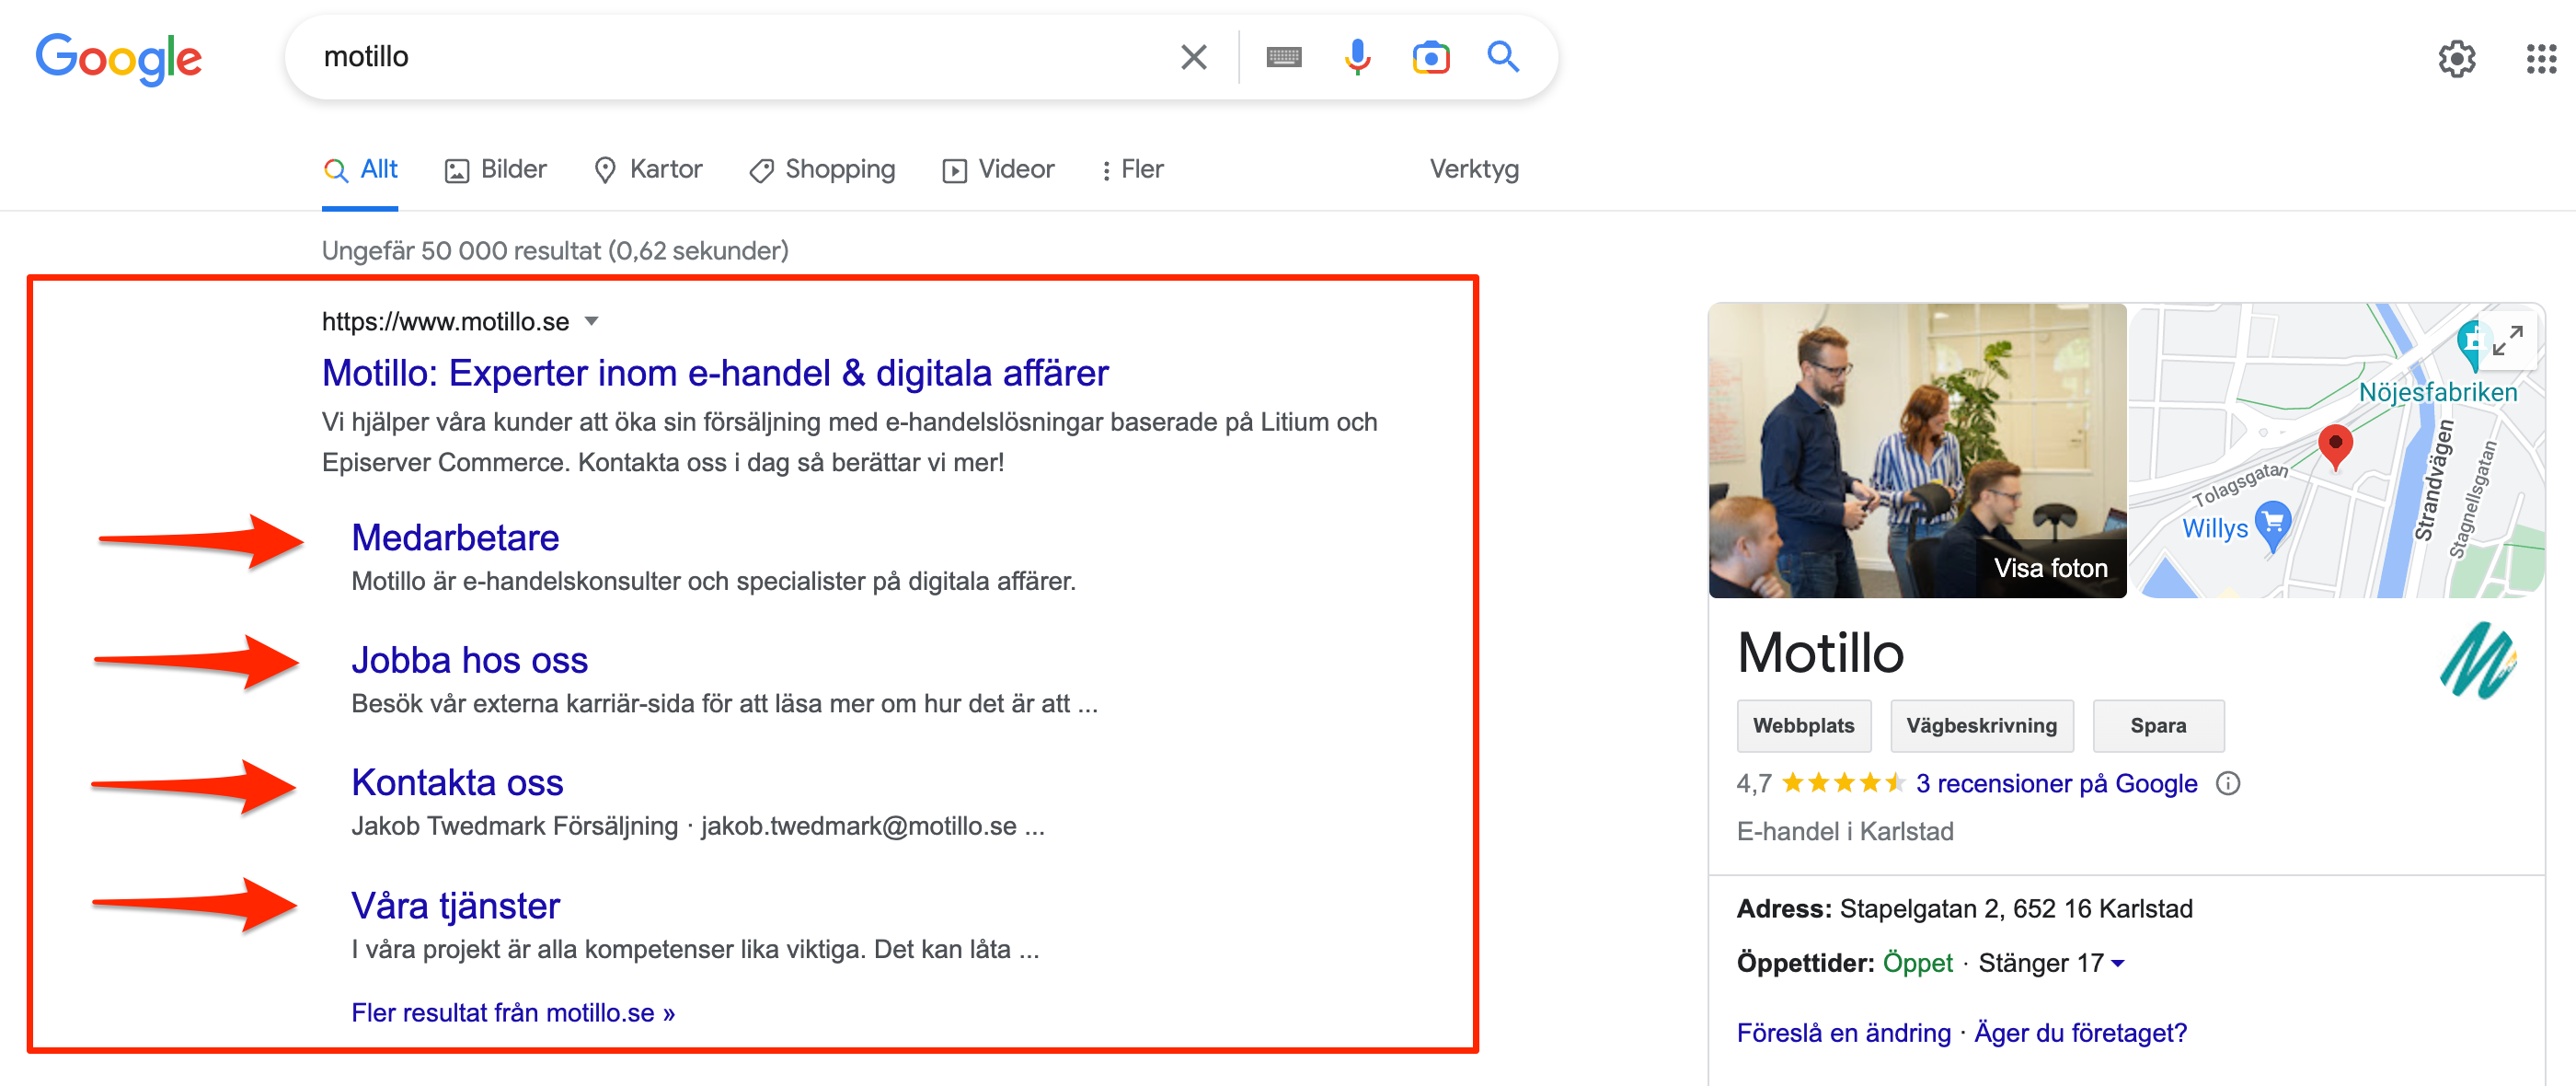Switch to the Shopping tab

(x=822, y=169)
